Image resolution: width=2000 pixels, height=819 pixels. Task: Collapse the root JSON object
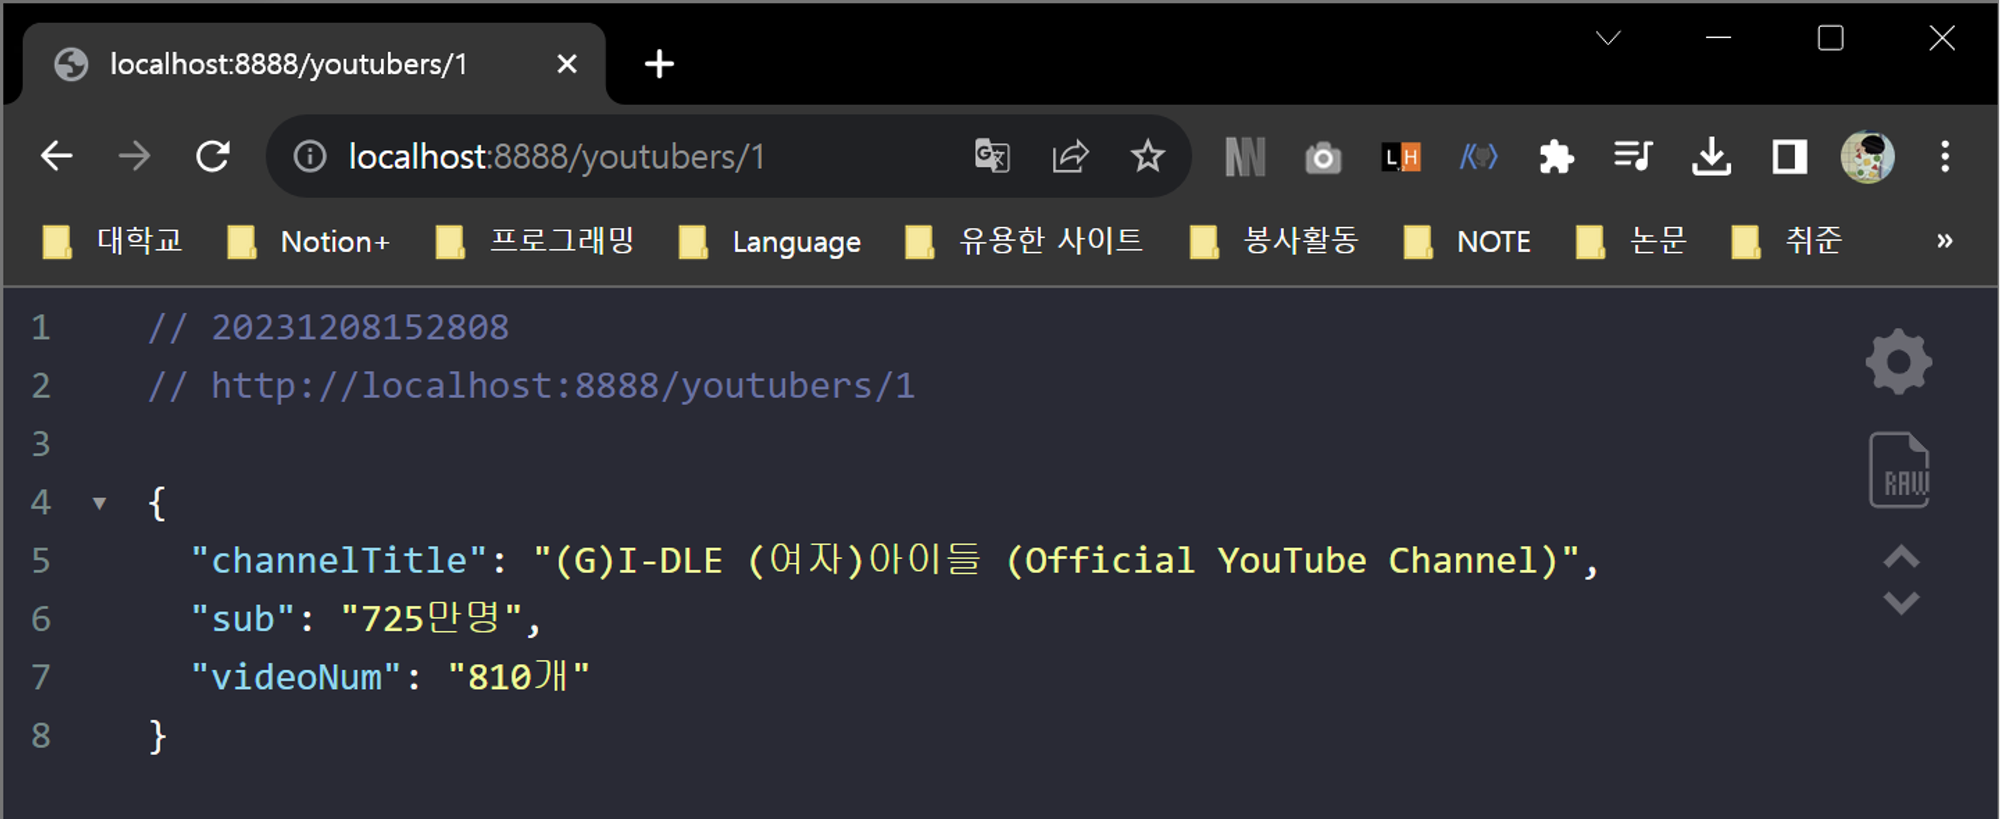coord(99,503)
